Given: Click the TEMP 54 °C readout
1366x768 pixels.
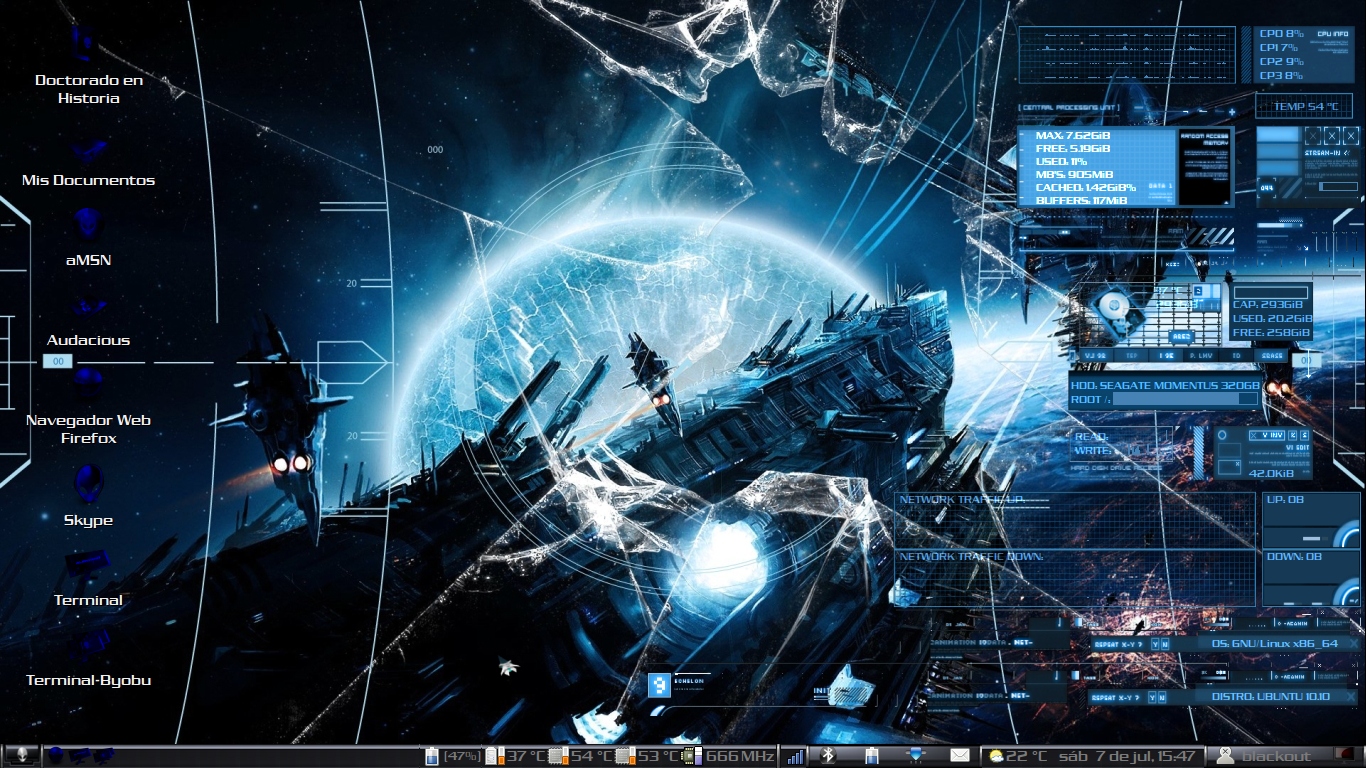Looking at the screenshot, I should 1304,106.
